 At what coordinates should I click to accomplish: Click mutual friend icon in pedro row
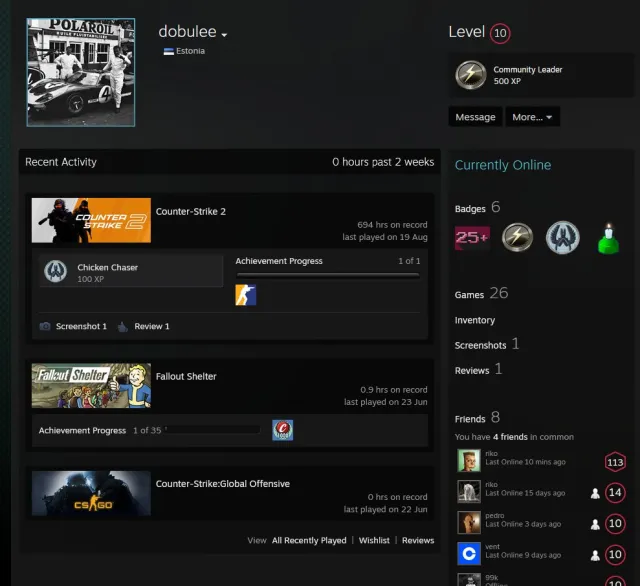[x=596, y=525]
